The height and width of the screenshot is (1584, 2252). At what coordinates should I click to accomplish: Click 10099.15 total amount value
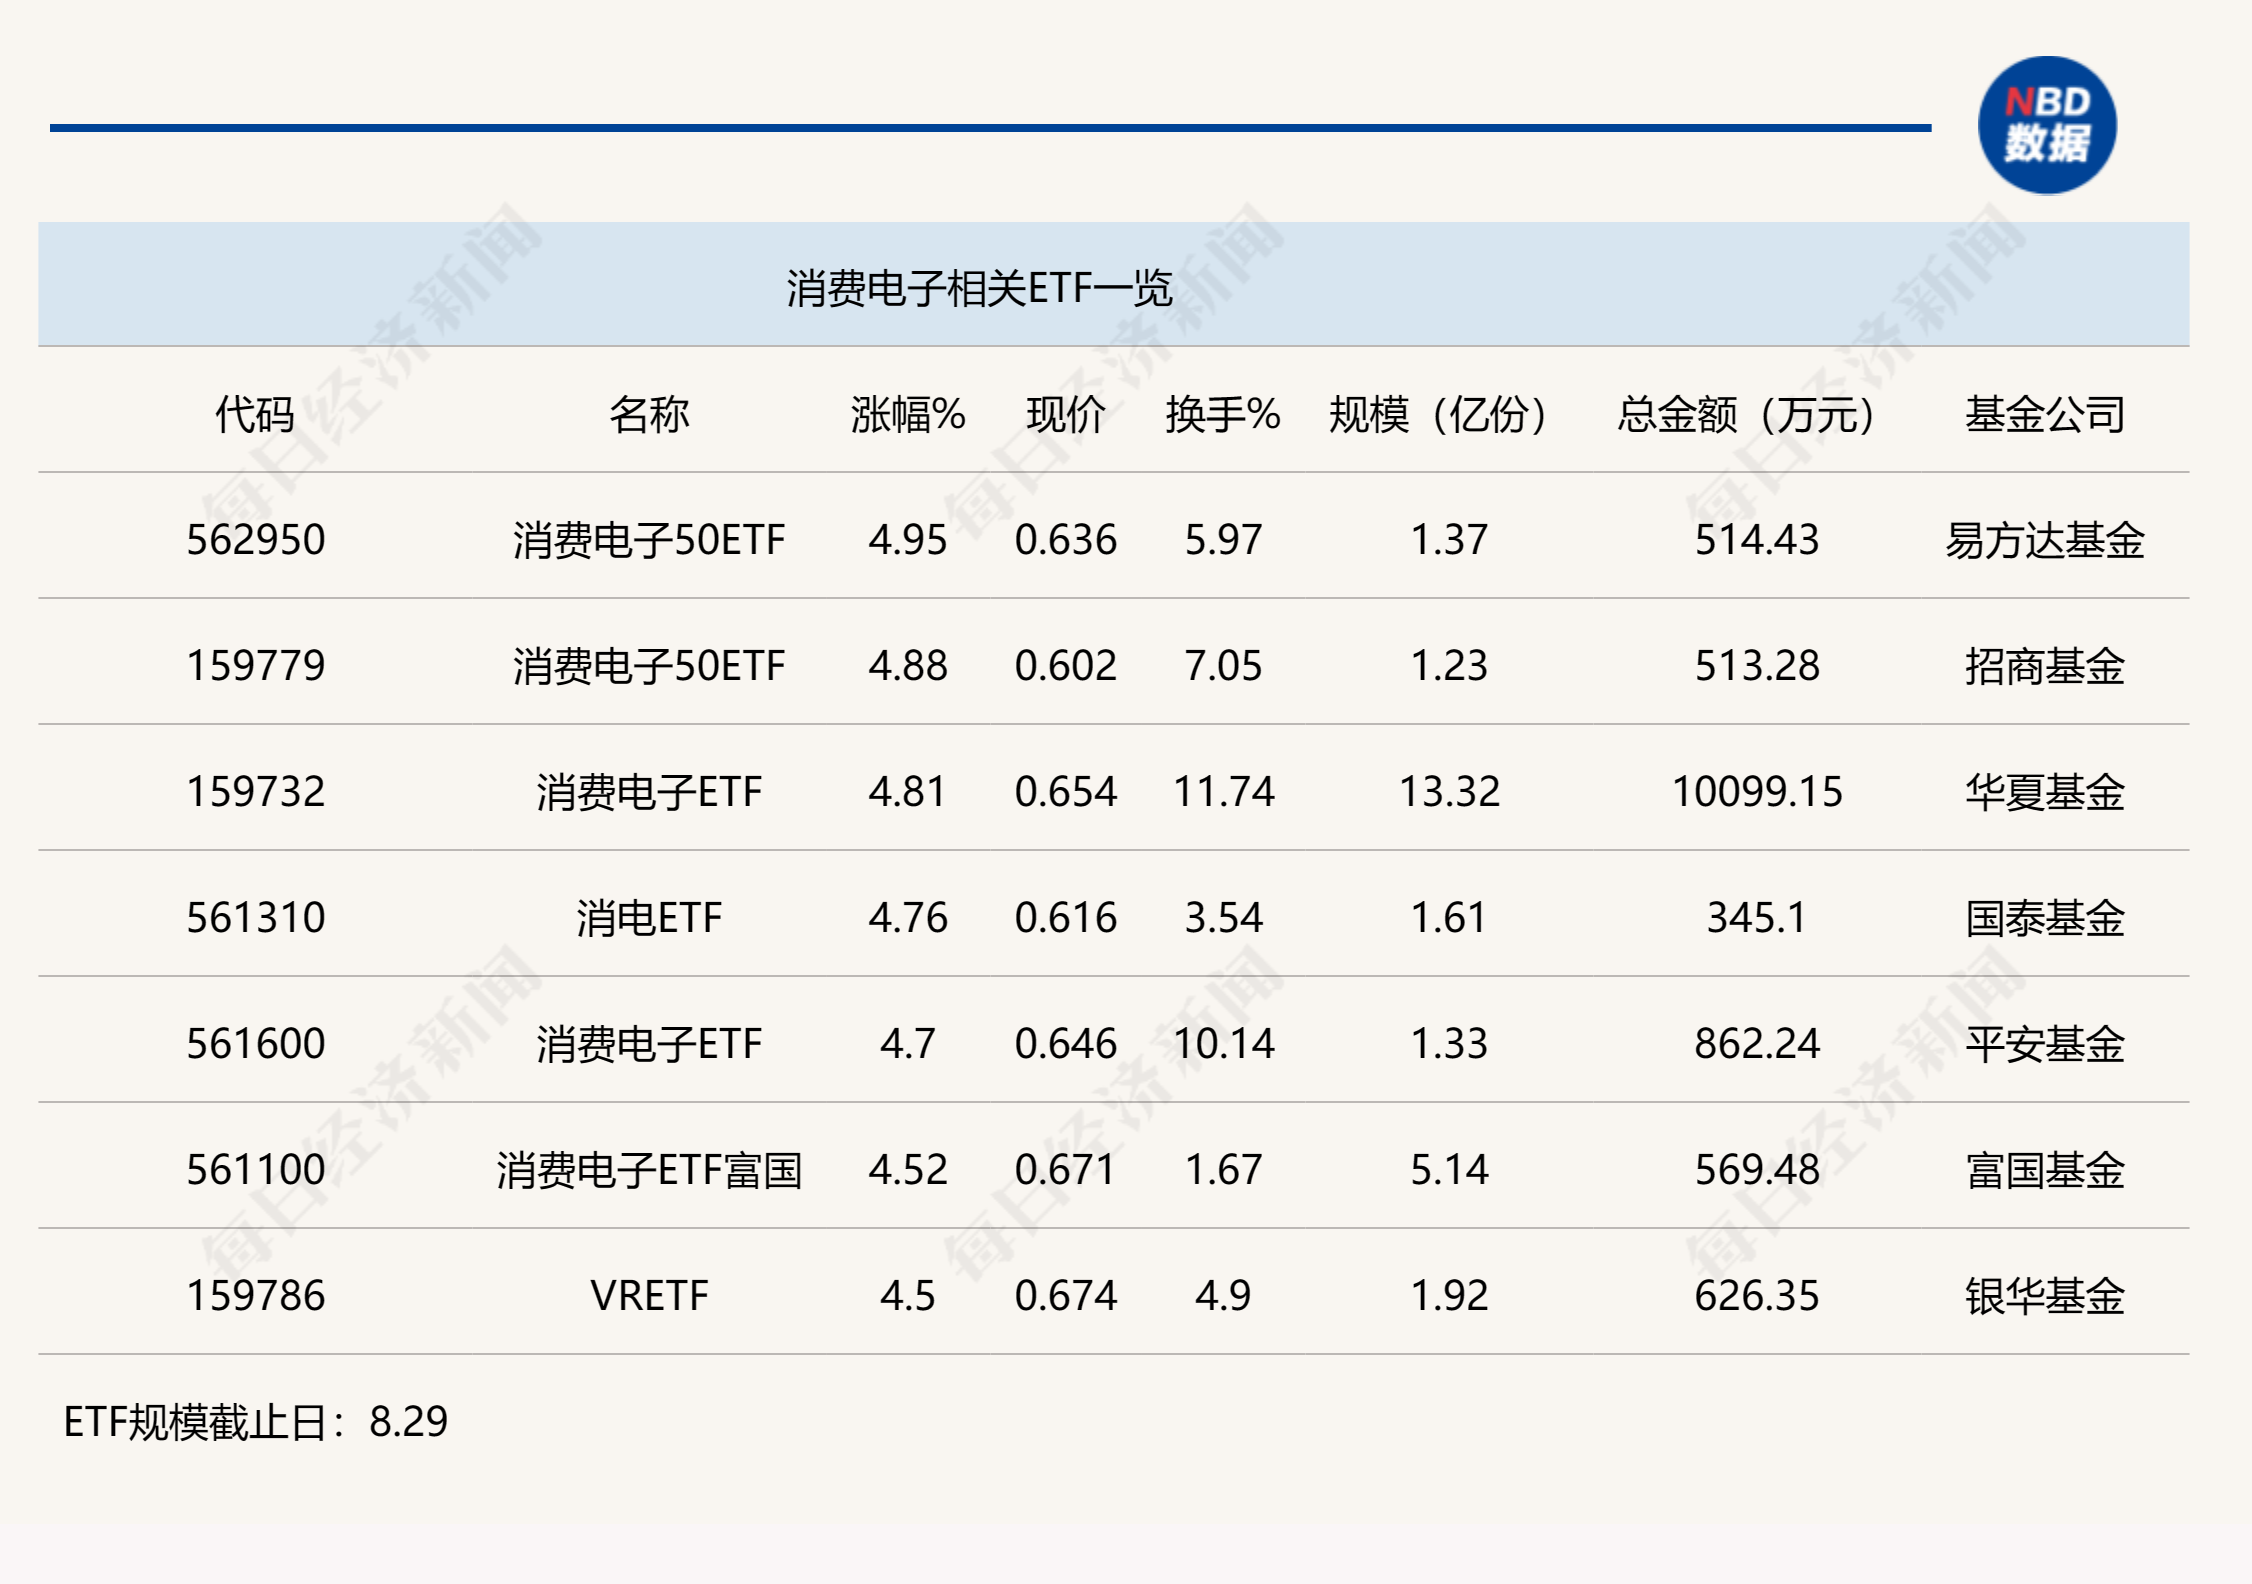[x=1756, y=792]
